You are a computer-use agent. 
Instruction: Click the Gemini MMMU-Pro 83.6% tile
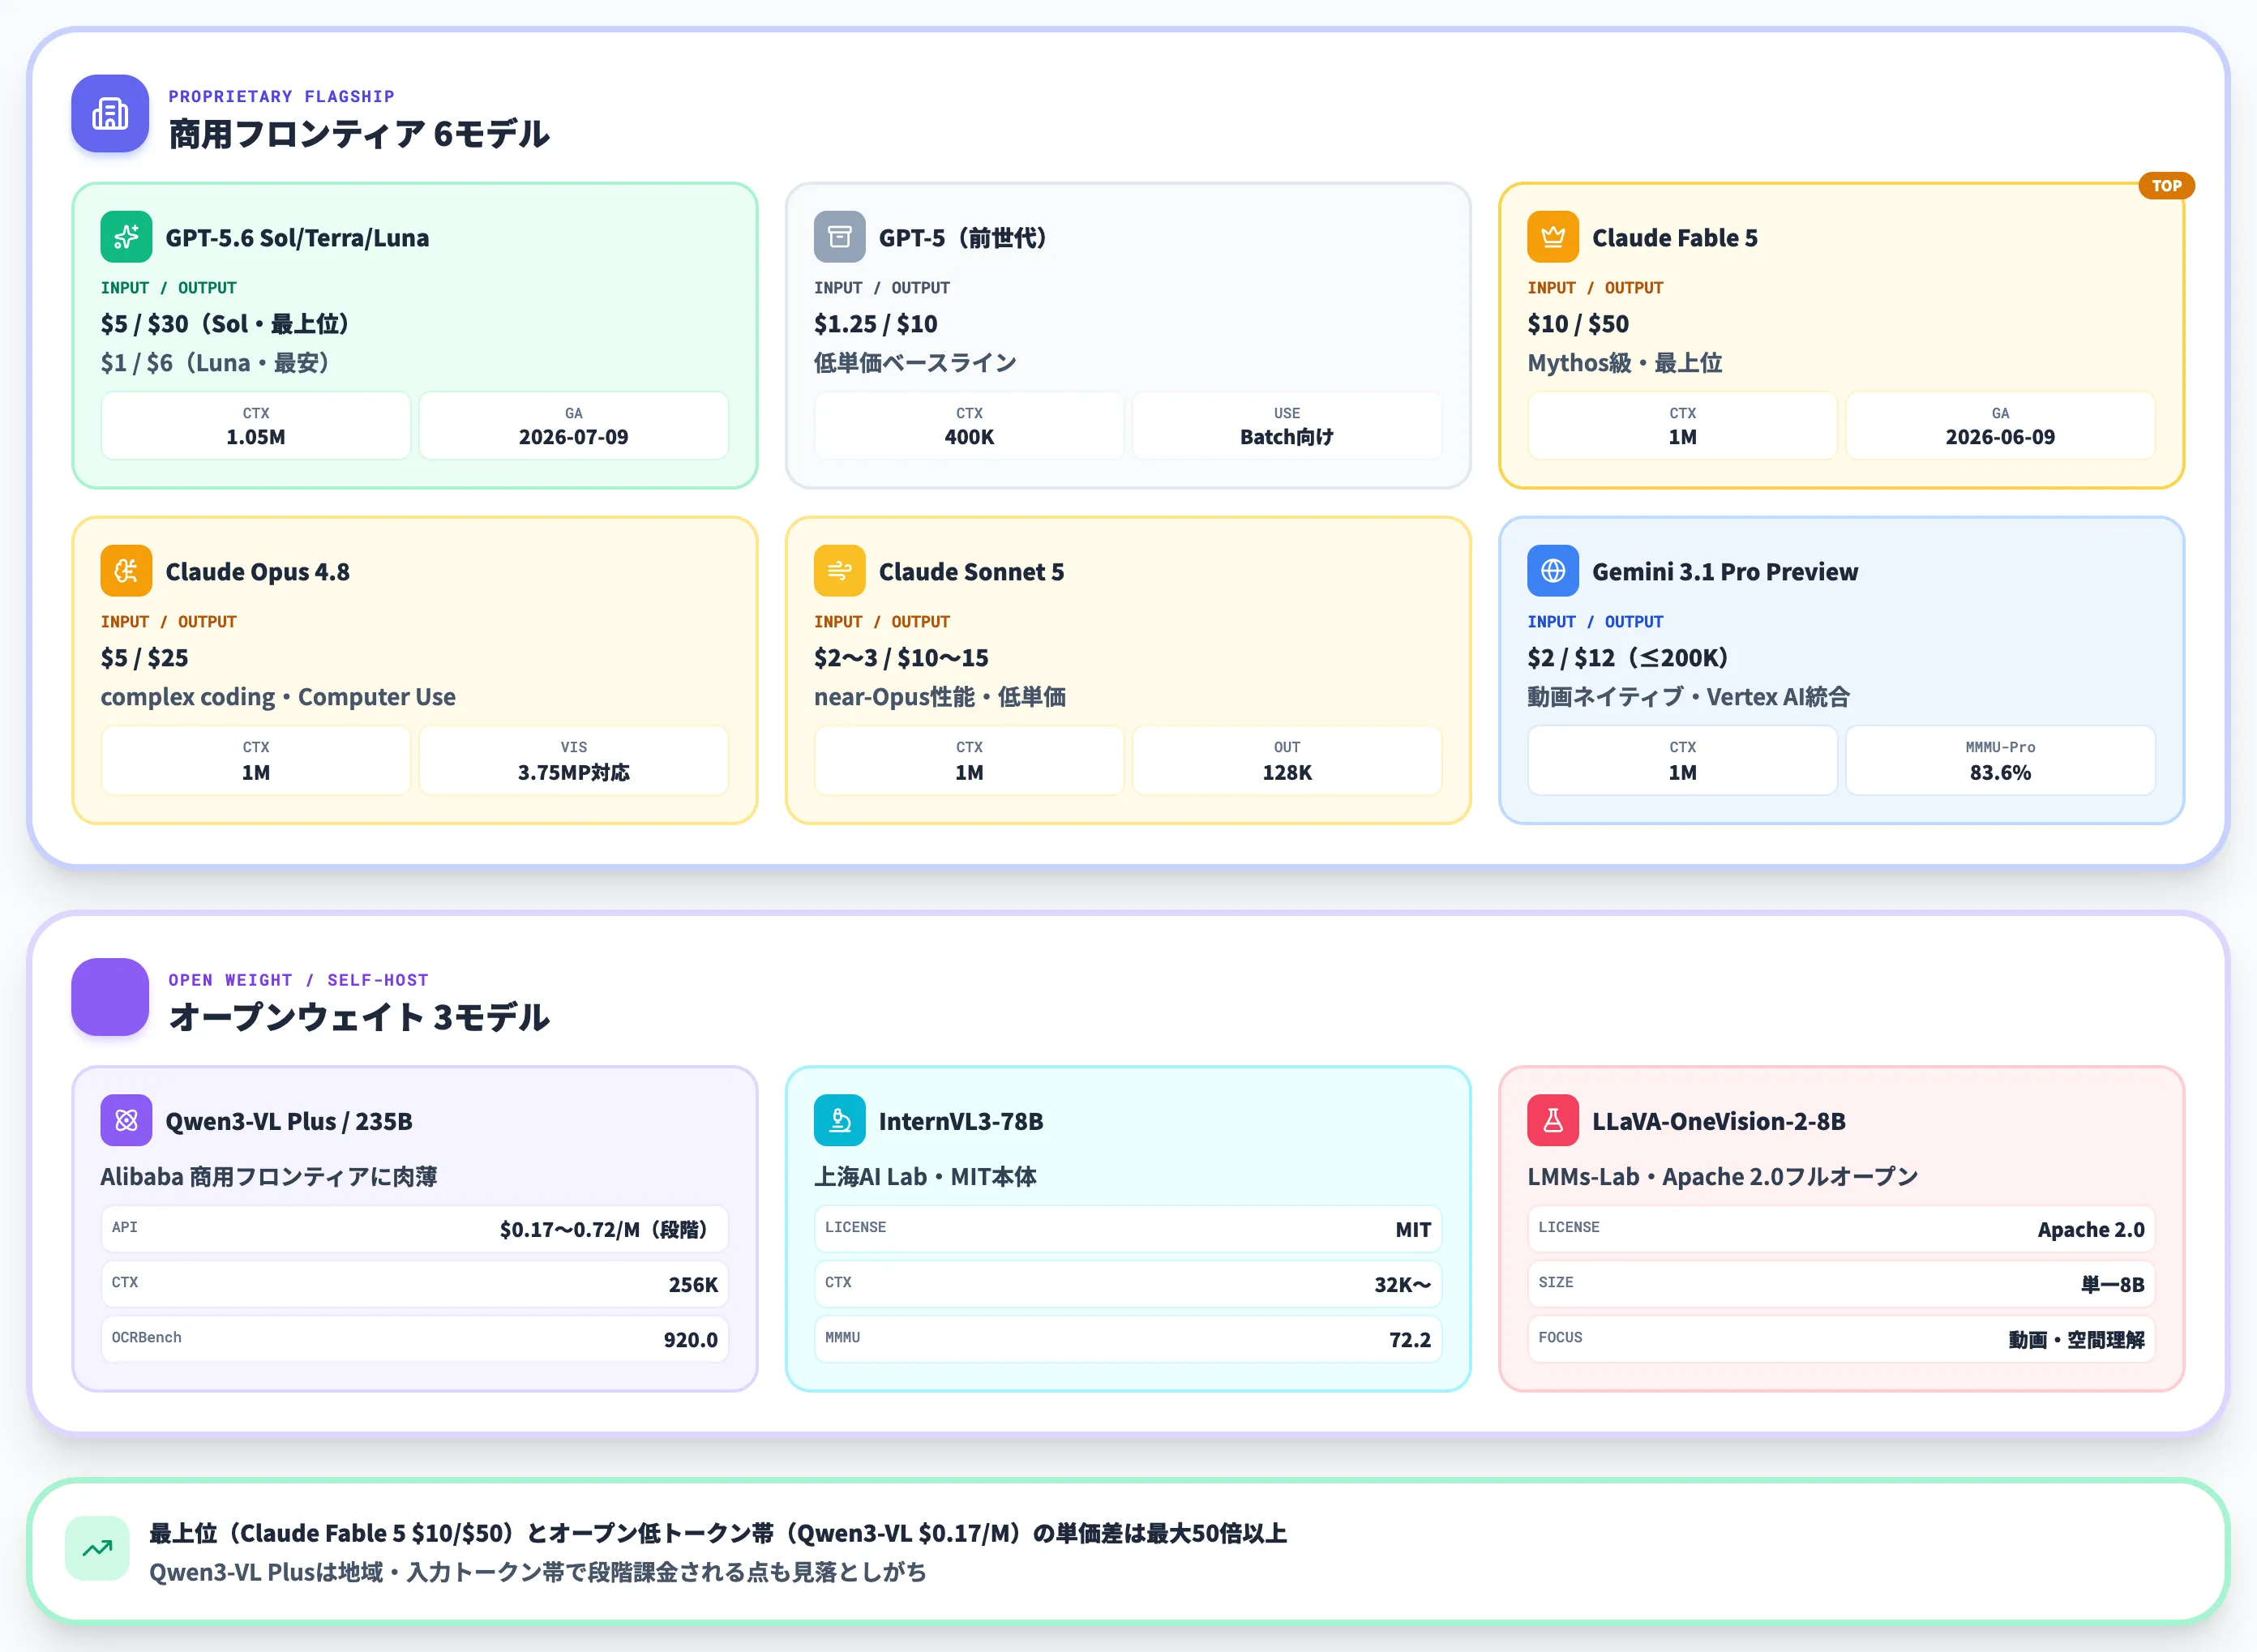coord(1999,761)
